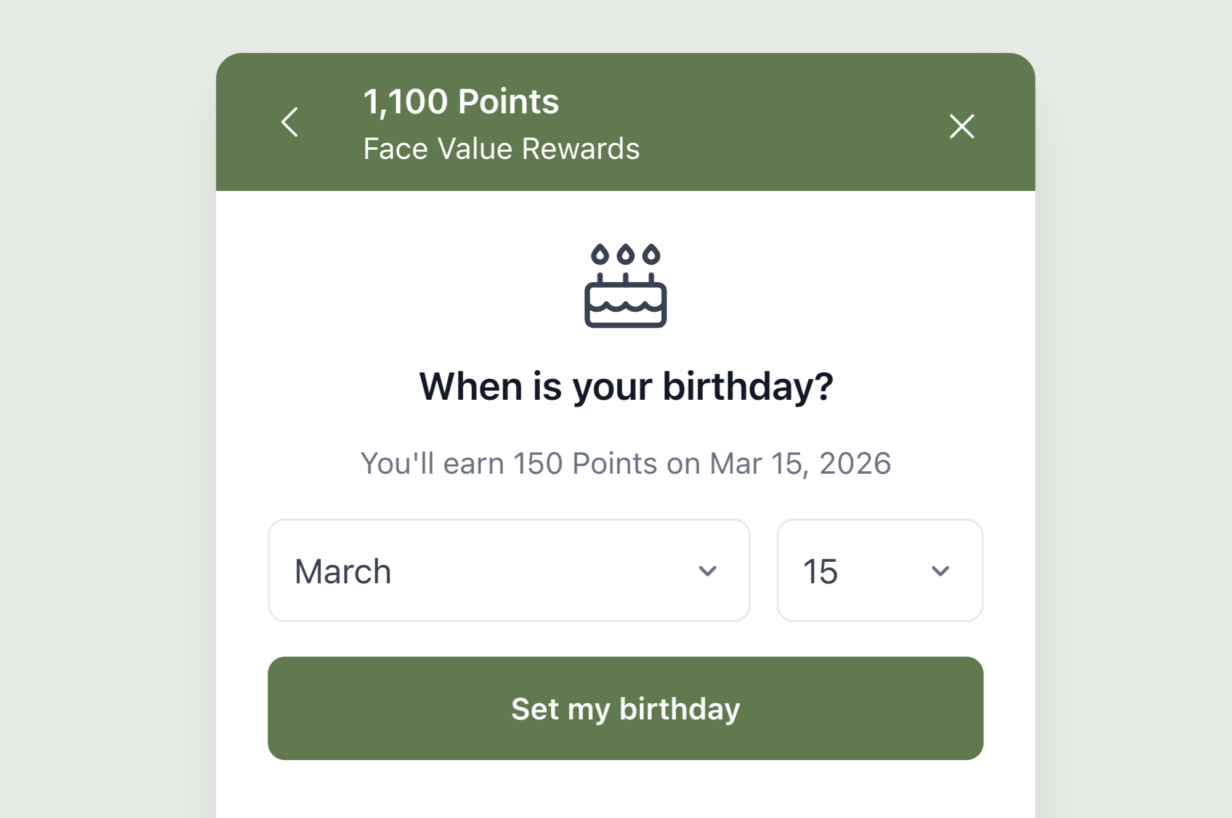
Task: Click the Mar 15, 2026 date text
Action: pos(798,463)
